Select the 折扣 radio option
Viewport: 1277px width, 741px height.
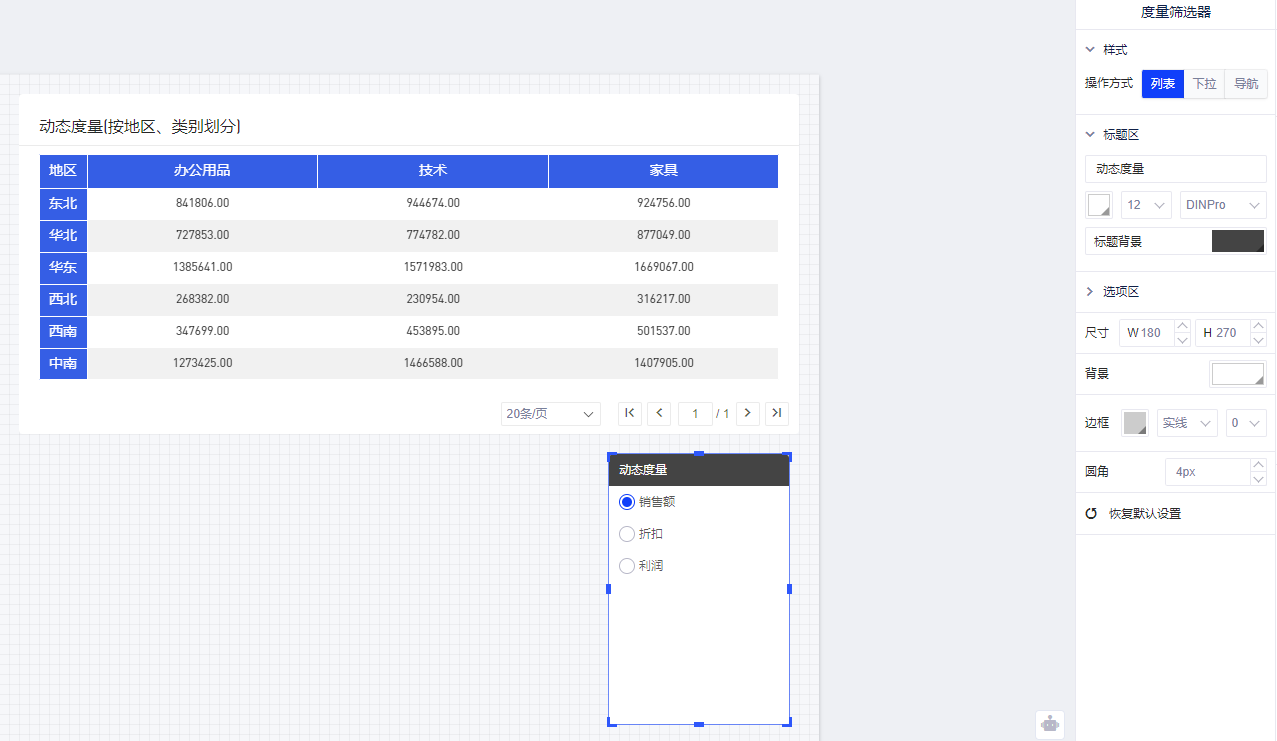(627, 534)
